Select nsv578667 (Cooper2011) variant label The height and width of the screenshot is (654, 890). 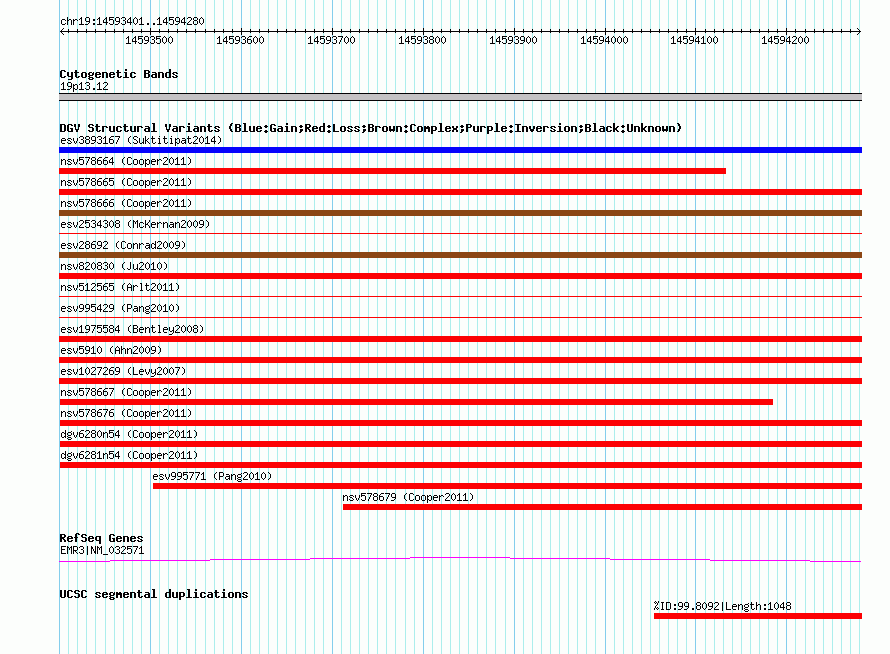[x=126, y=392]
